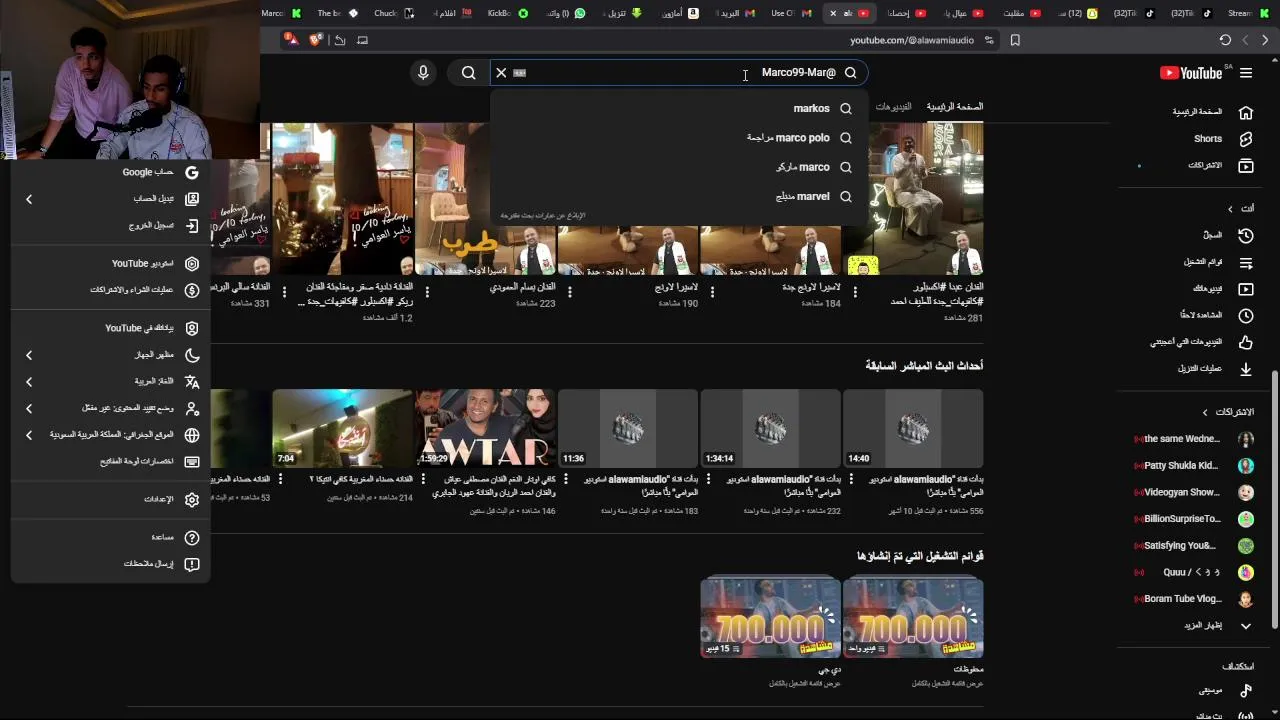Screen dimensions: 1280x720
Task: Click the bookmark icon in address bar
Action: tap(1015, 40)
